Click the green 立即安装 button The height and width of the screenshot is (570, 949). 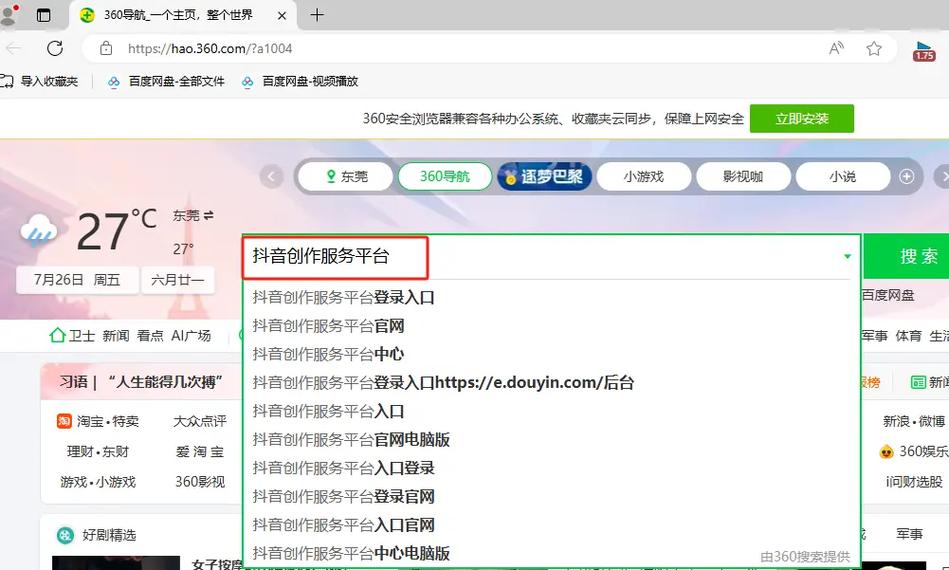(801, 119)
